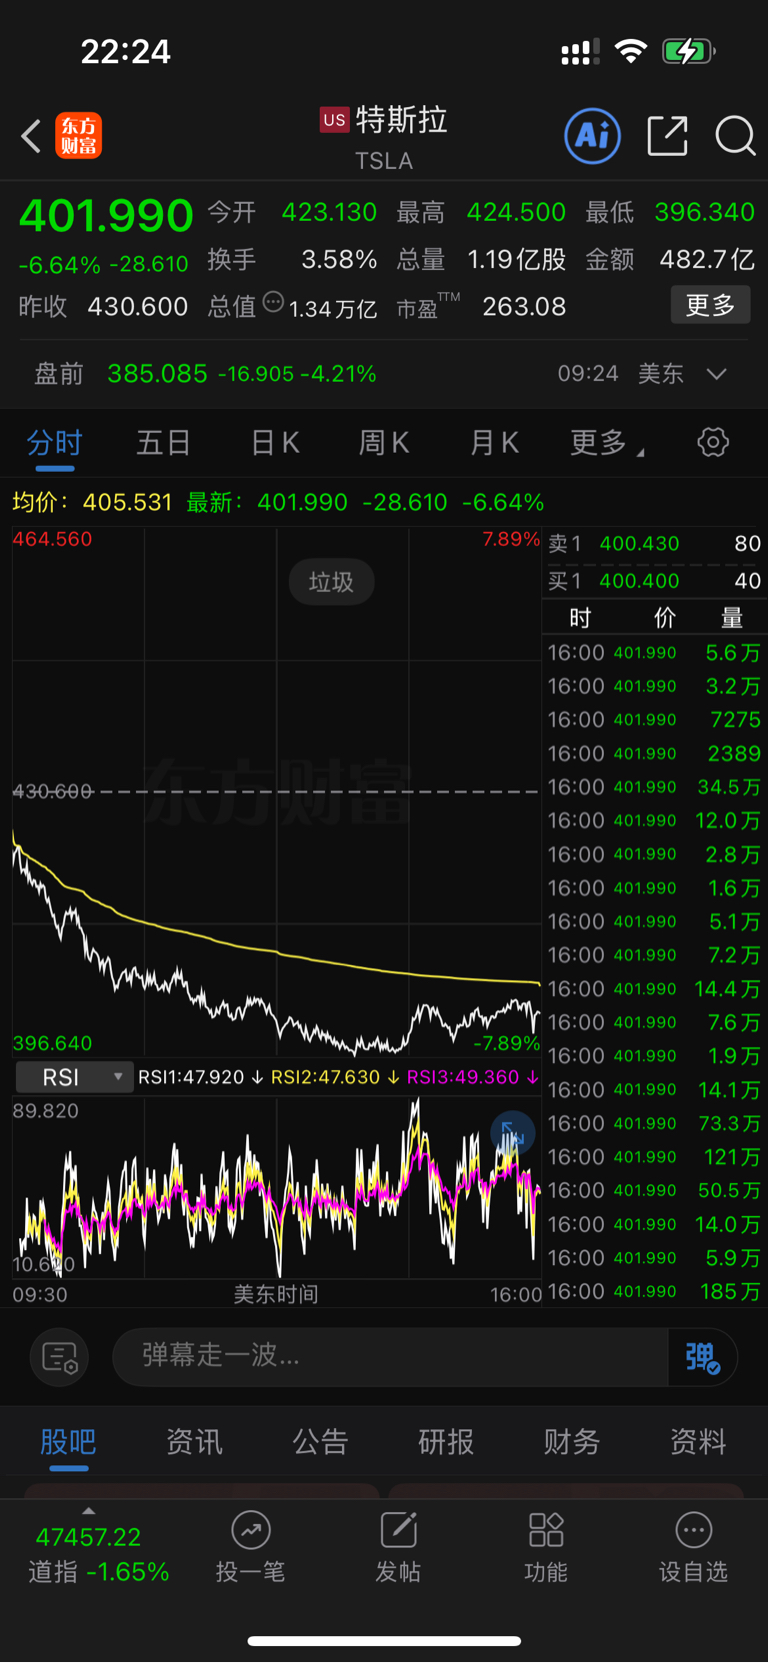This screenshot has width=768, height=1663.
Task: Tap the 投一笔 chart icon
Action: [x=251, y=1530]
